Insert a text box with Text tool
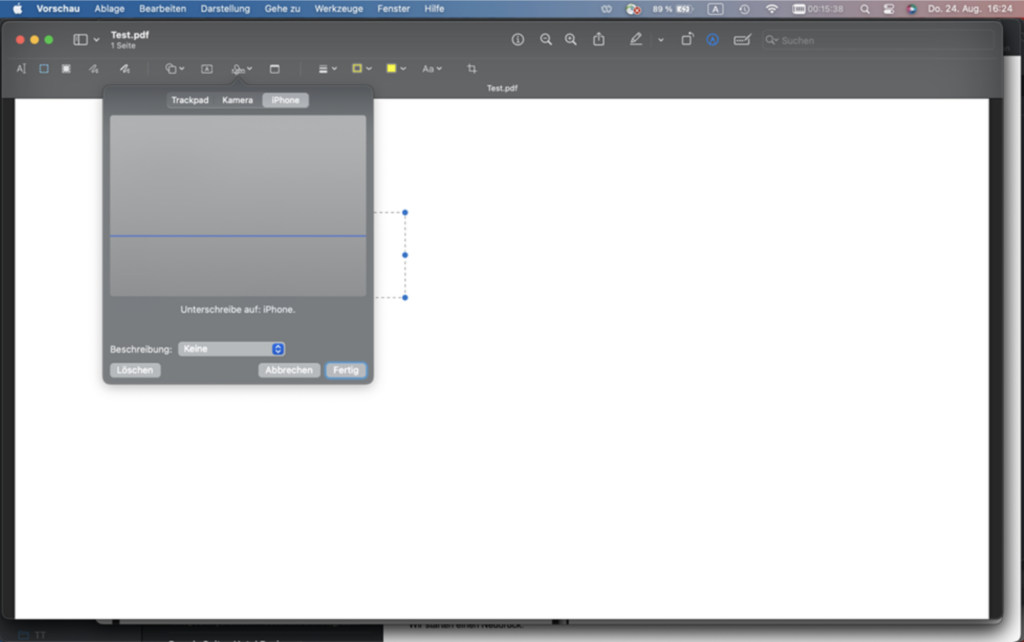Screen dimensions: 1024x642 pos(206,69)
